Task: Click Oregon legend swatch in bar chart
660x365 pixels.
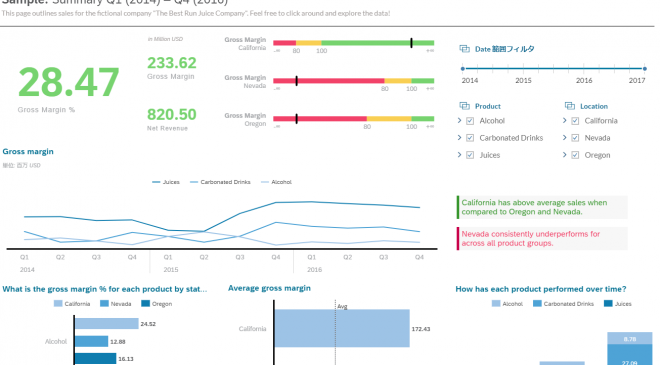Action: point(145,304)
